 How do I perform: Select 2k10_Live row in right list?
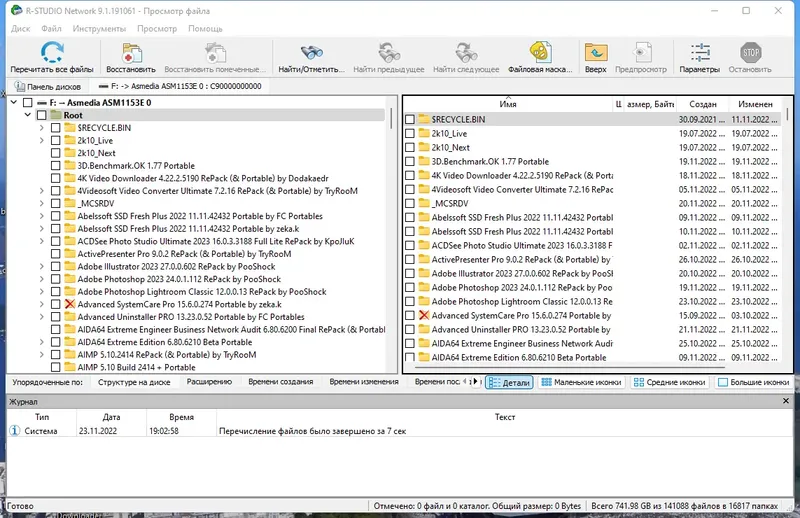594,134
